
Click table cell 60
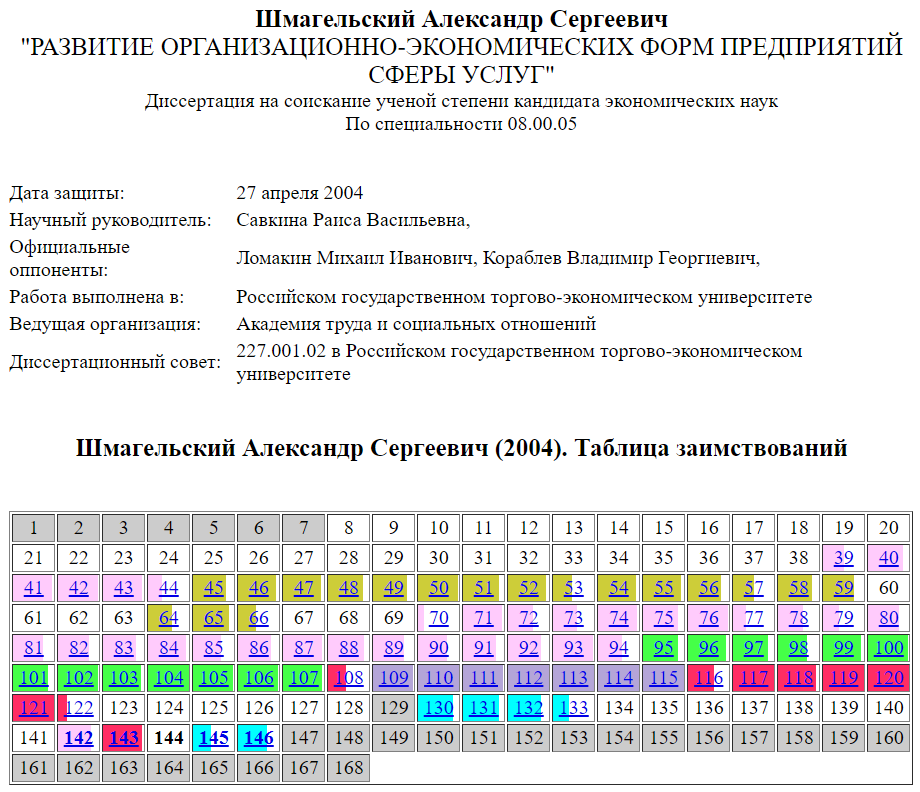coord(888,587)
